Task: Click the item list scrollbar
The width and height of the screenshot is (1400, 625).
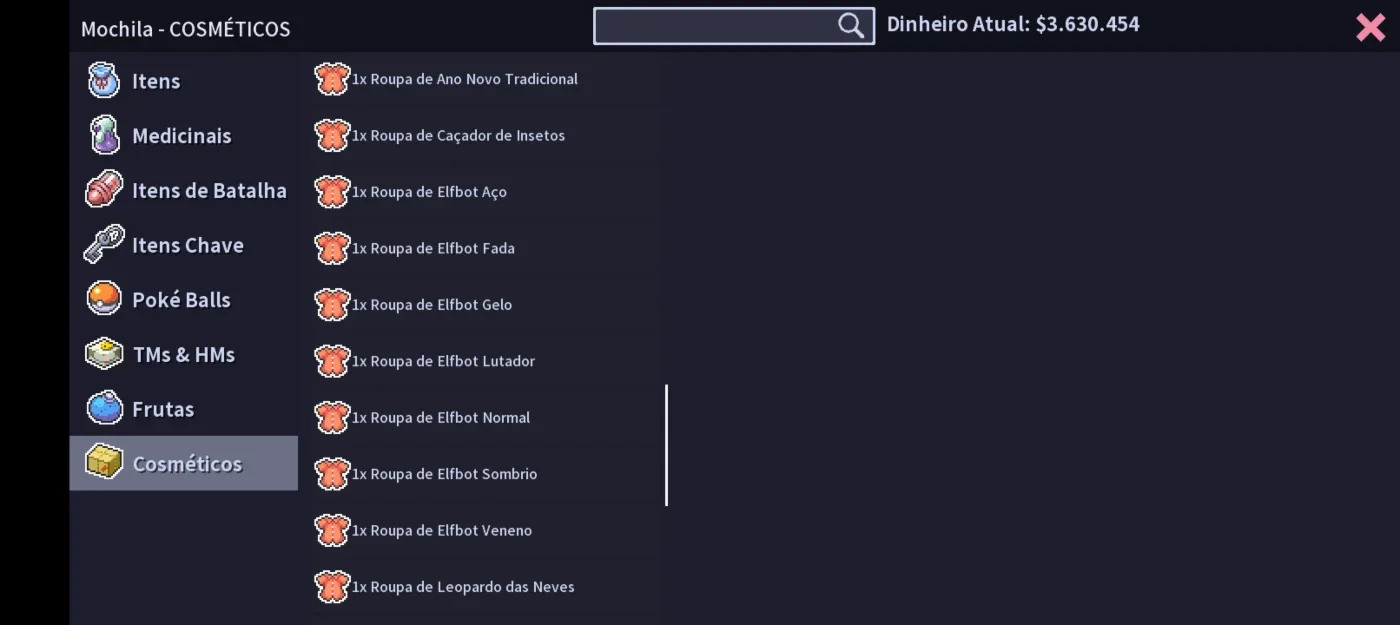Action: tap(666, 445)
